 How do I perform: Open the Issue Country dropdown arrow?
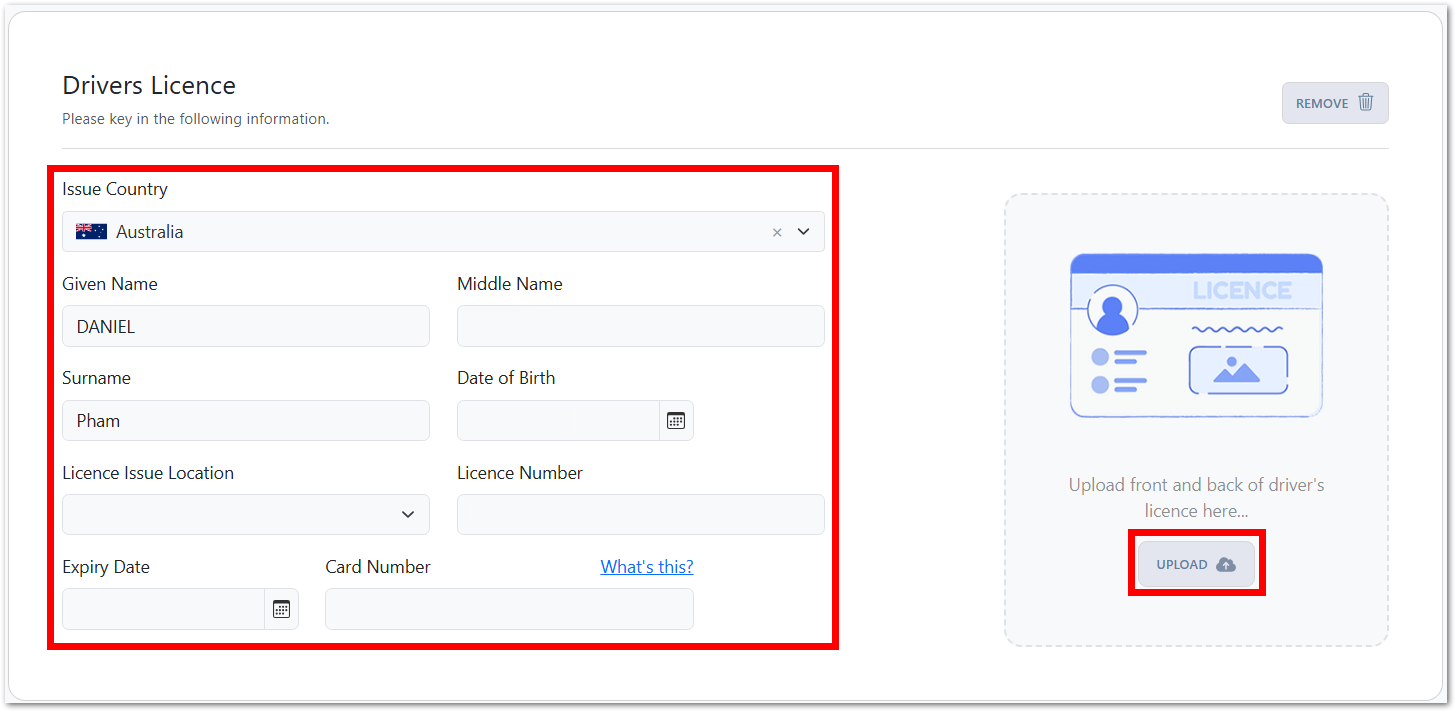pos(803,232)
